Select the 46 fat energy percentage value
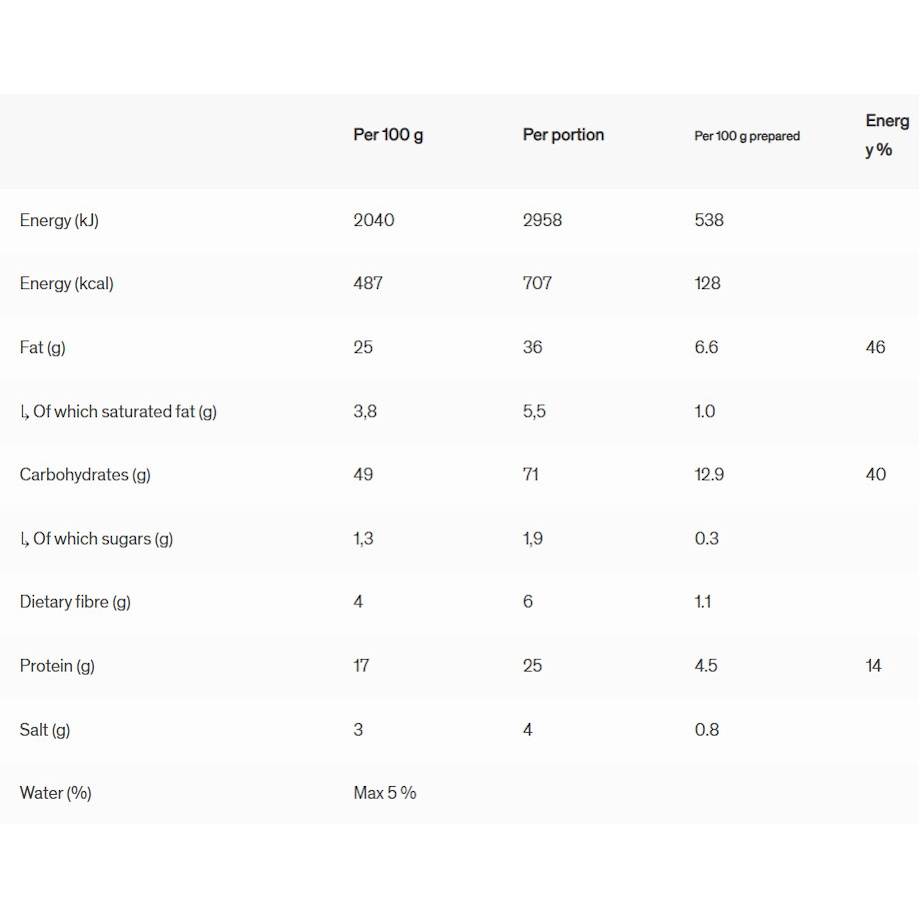This screenshot has width=919, height=918. click(875, 347)
